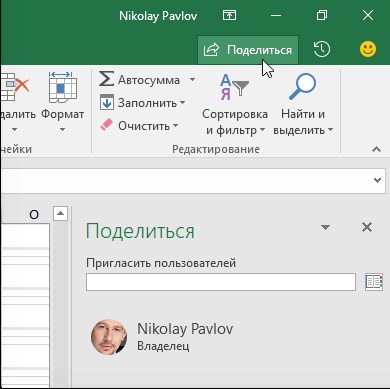Click the vertical scrollbar up arrow

60,213
